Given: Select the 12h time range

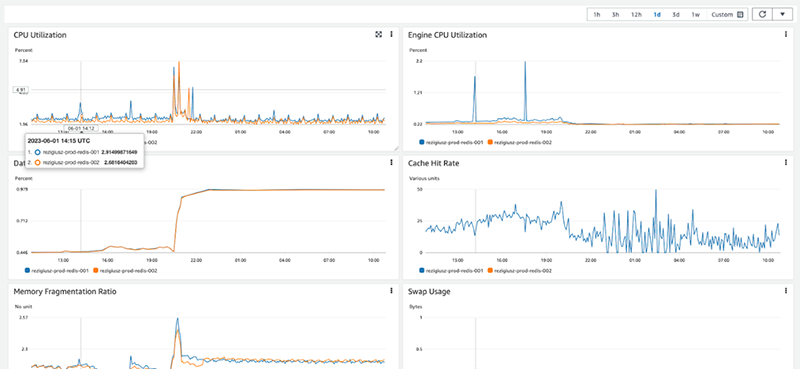Looking at the screenshot, I should click(x=636, y=15).
